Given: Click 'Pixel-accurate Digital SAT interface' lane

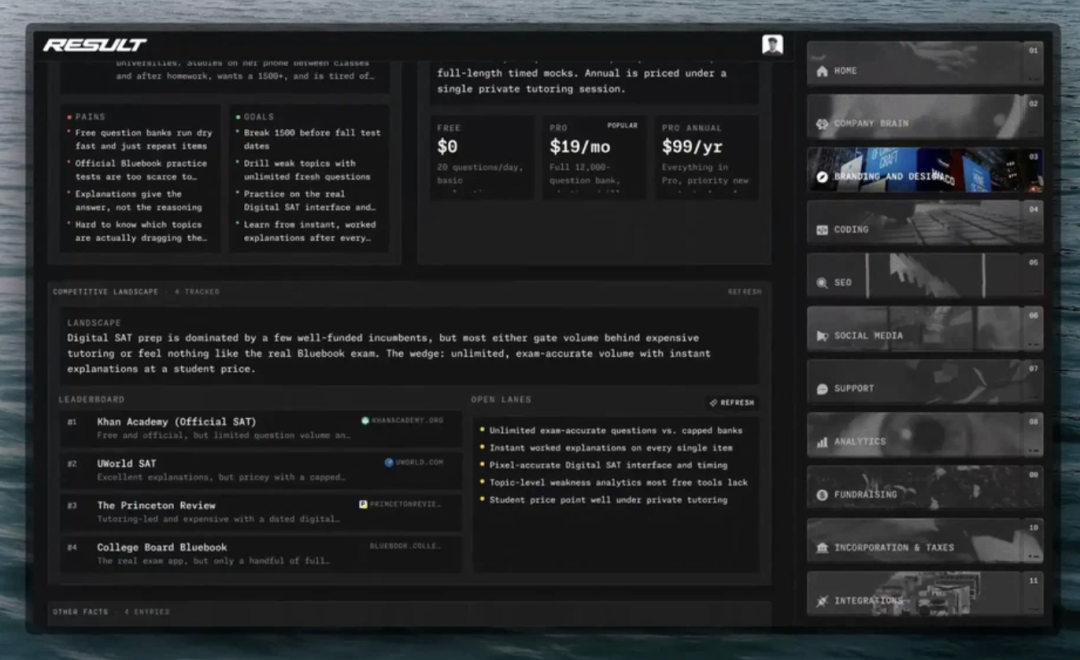Looking at the screenshot, I should coord(604,466).
